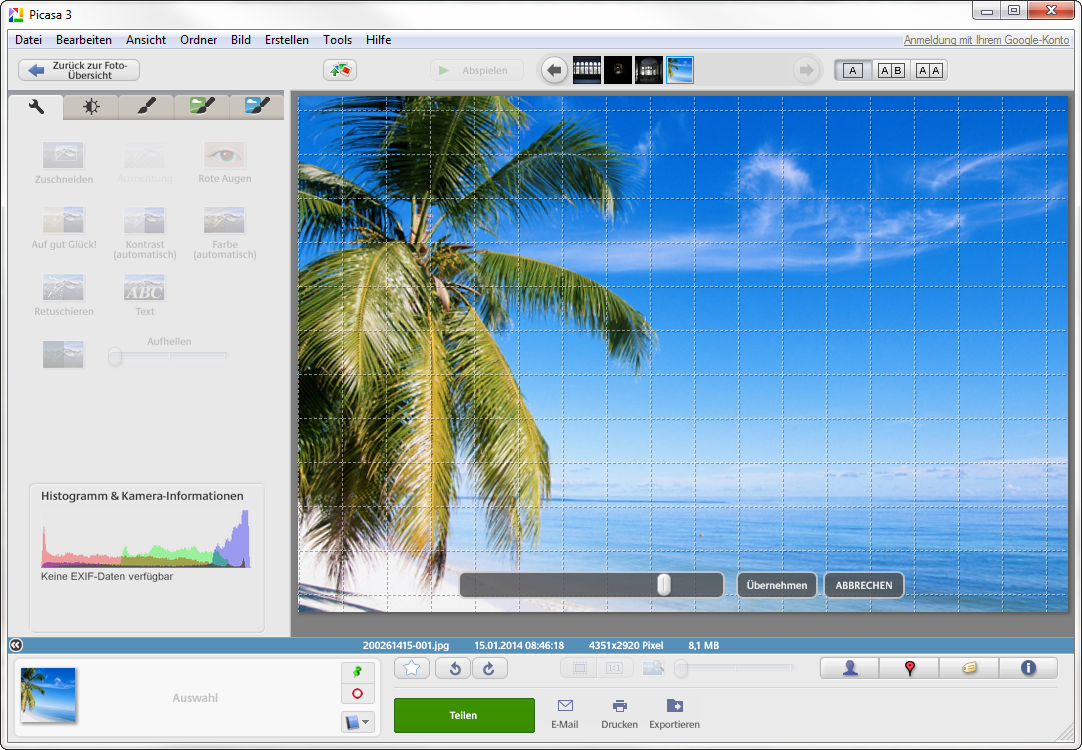Click the ABBRECHEN button
Image resolution: width=1082 pixels, height=750 pixels.
pos(864,585)
